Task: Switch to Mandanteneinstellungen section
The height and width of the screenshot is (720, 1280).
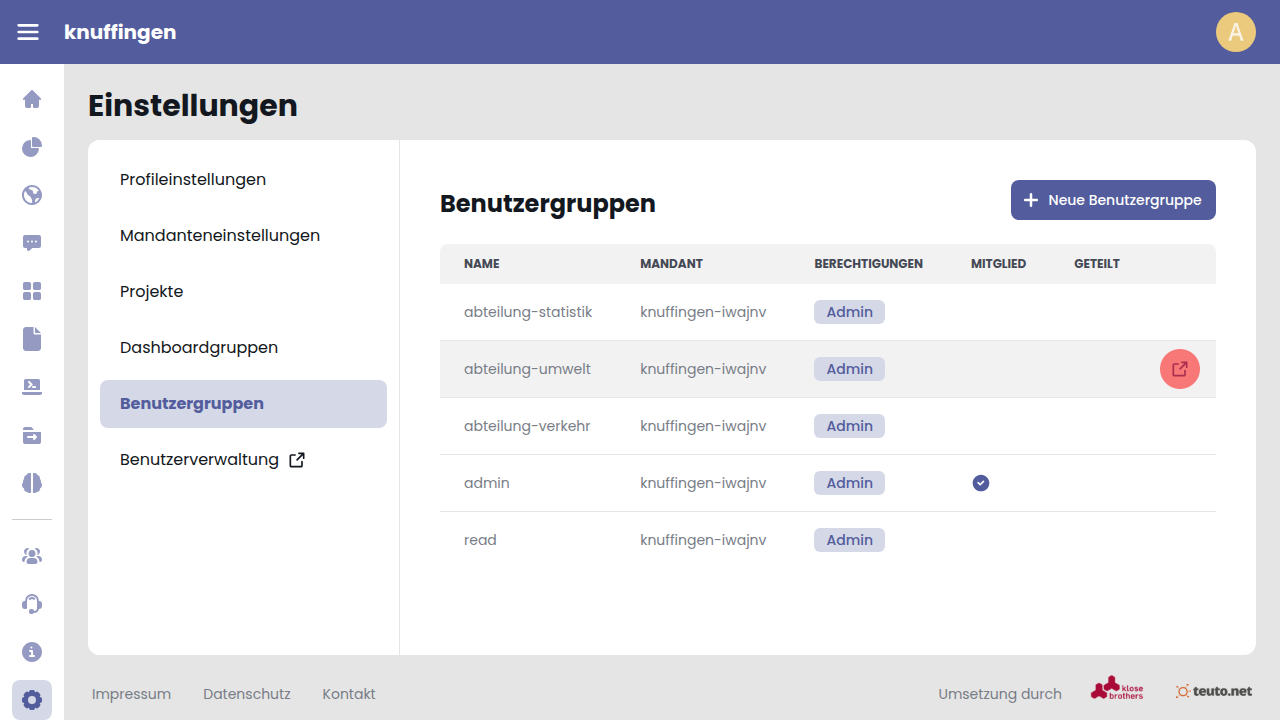Action: [x=220, y=236]
